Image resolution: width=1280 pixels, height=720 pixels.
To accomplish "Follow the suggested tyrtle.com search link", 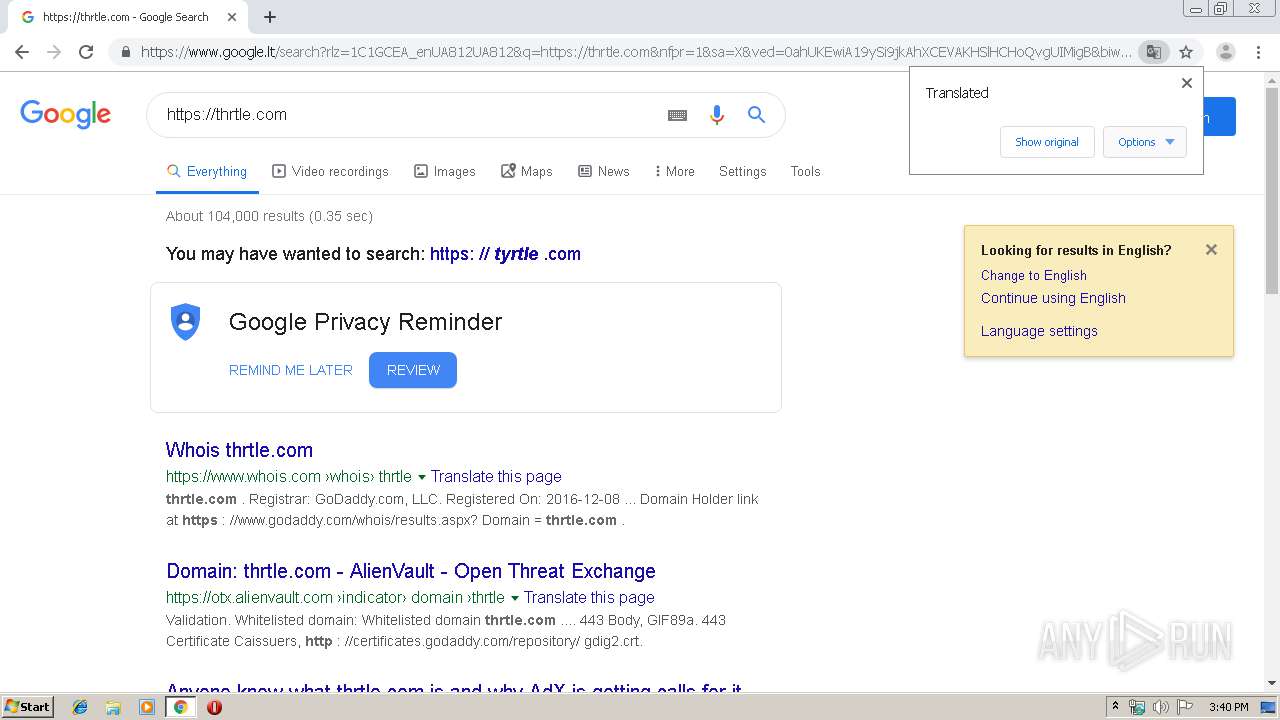I will pos(505,254).
